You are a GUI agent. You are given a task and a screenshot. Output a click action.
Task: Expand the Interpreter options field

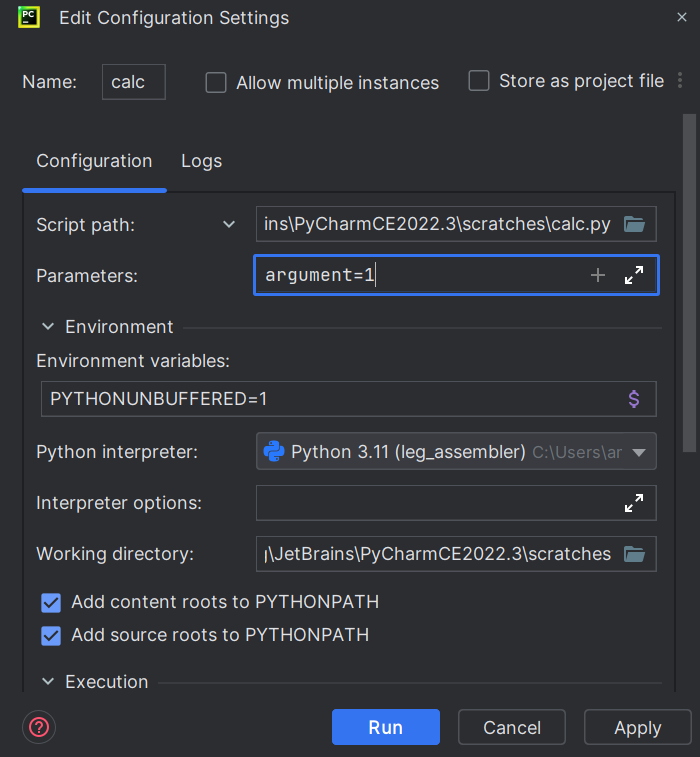click(634, 503)
